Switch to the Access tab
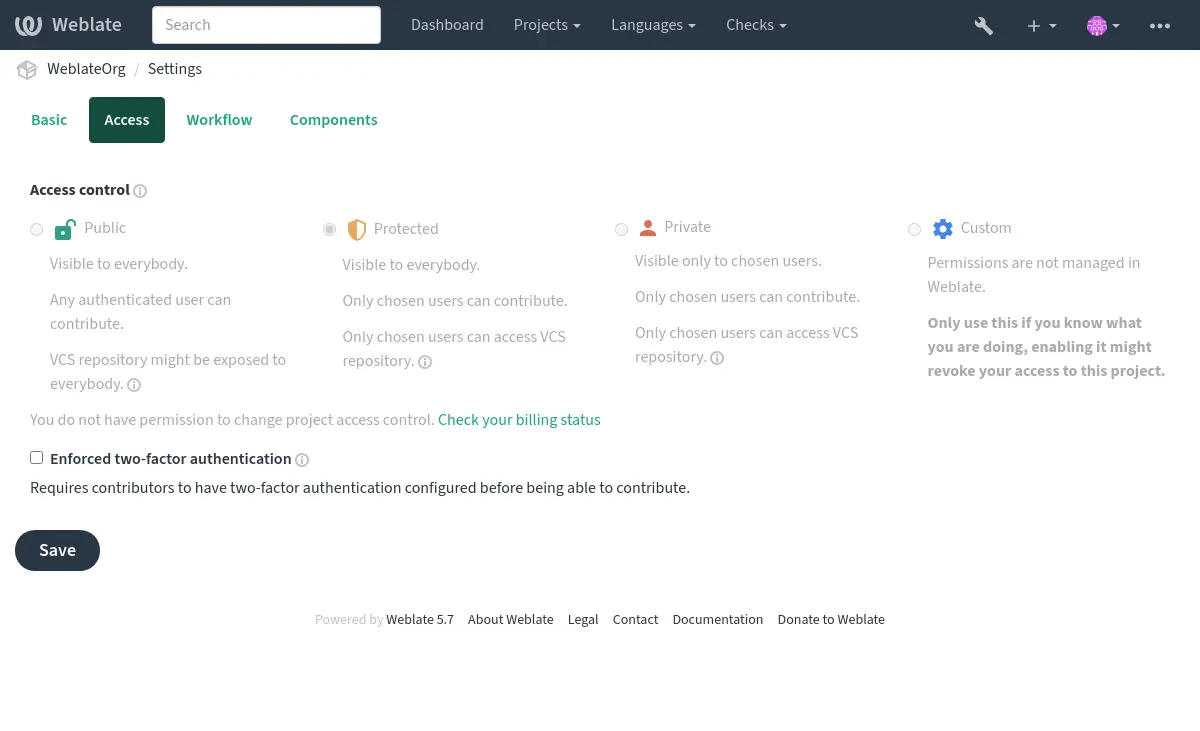The width and height of the screenshot is (1200, 731). (127, 120)
